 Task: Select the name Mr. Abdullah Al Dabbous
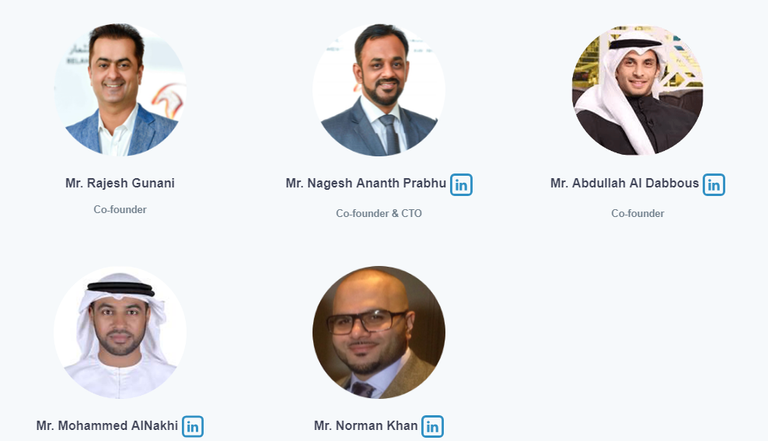pyautogui.click(x=624, y=183)
